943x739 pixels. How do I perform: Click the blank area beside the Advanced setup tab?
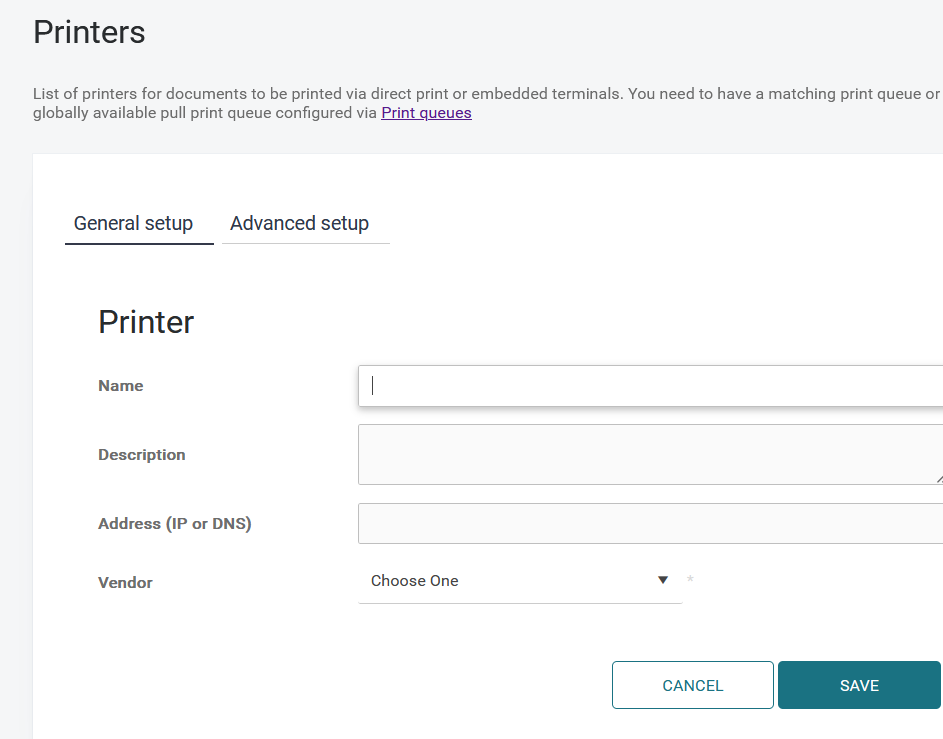tap(650, 223)
